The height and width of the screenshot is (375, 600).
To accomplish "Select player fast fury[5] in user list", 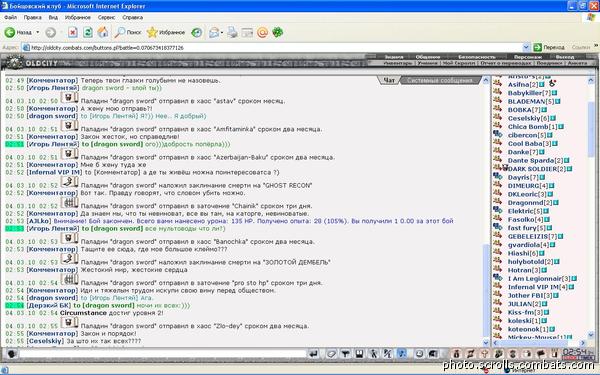I will click(527, 228).
